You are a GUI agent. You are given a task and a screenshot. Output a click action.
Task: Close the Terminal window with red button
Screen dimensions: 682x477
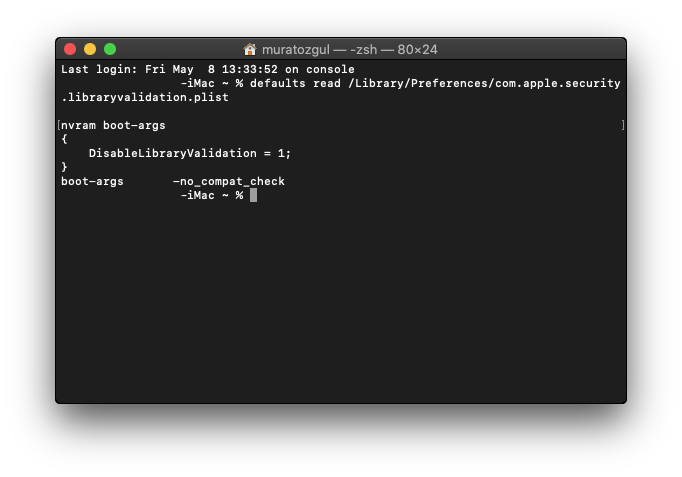coord(70,49)
